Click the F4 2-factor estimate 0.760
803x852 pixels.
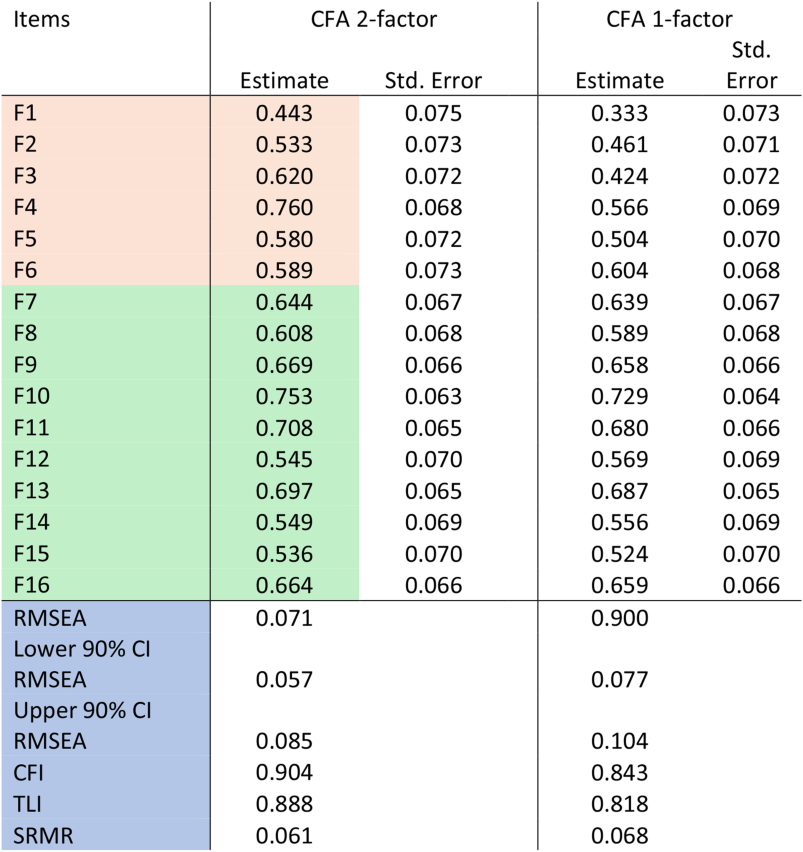[x=284, y=207]
